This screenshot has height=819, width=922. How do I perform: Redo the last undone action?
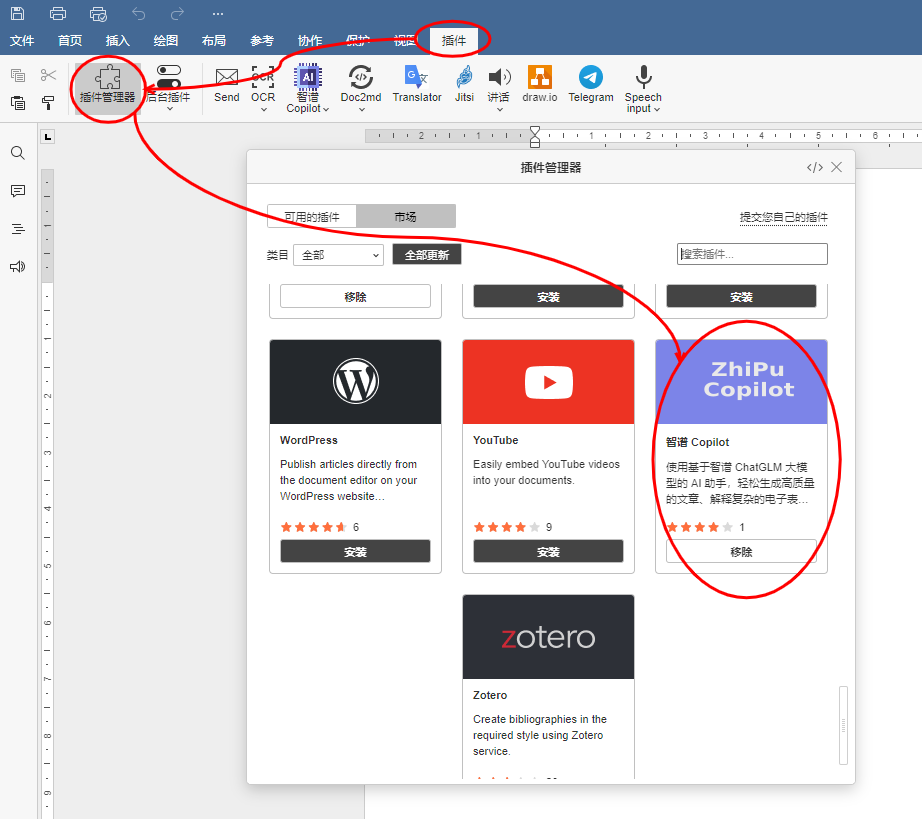pos(177,14)
